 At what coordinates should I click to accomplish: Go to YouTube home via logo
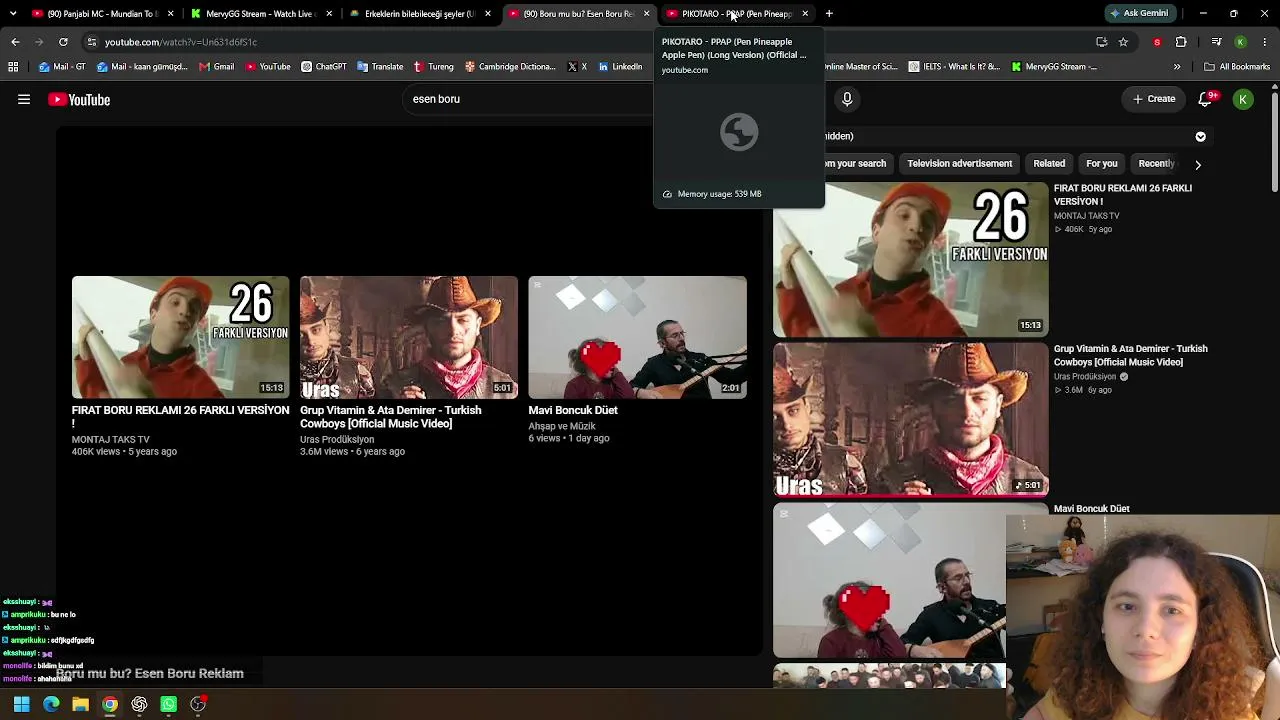click(x=79, y=99)
